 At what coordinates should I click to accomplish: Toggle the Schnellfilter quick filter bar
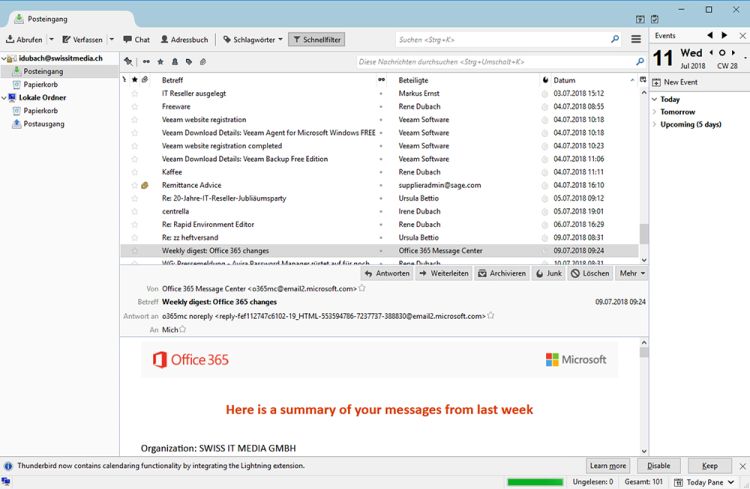pyautogui.click(x=316, y=40)
